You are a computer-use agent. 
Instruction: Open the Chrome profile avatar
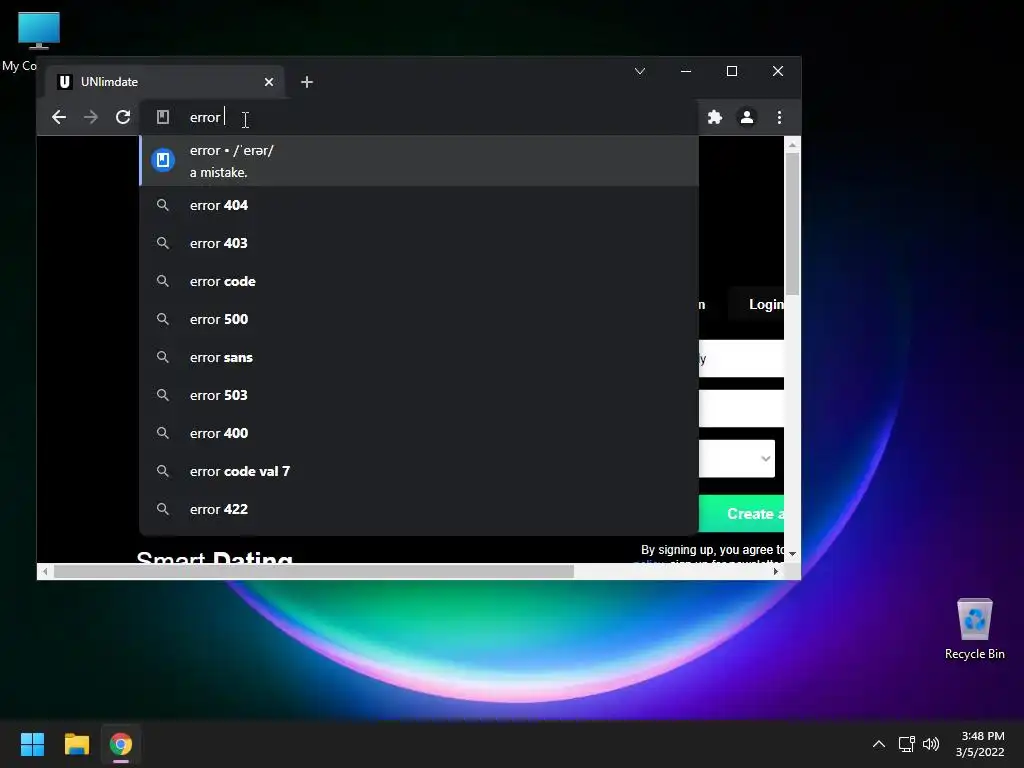746,118
